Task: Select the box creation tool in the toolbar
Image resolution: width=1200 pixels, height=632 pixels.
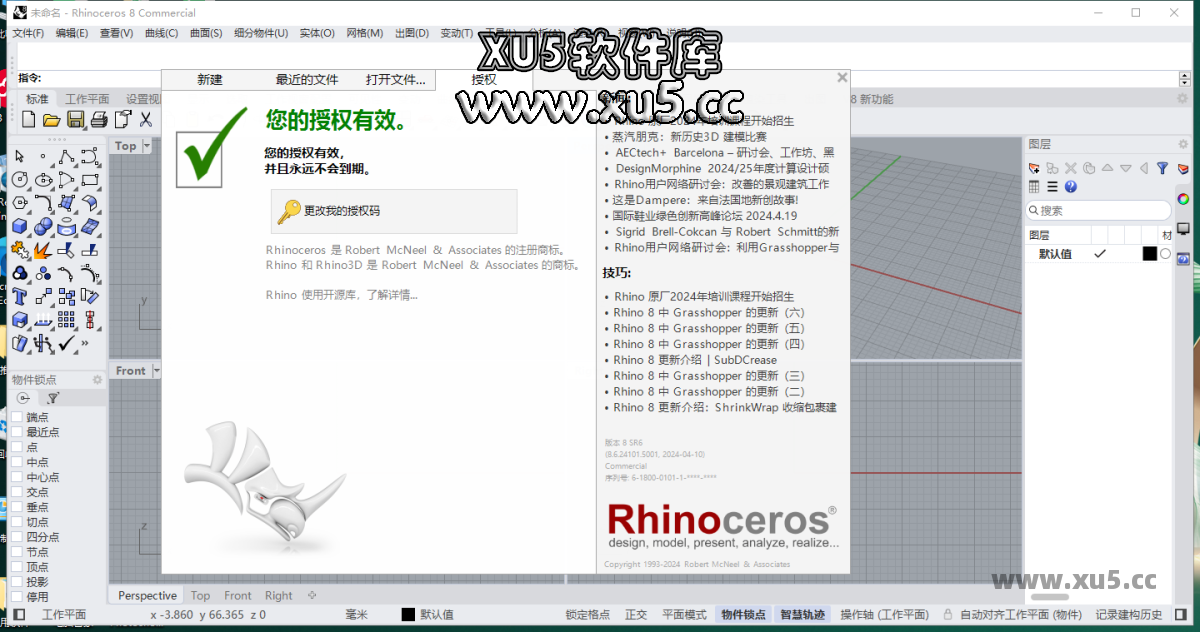Action: click(20, 227)
